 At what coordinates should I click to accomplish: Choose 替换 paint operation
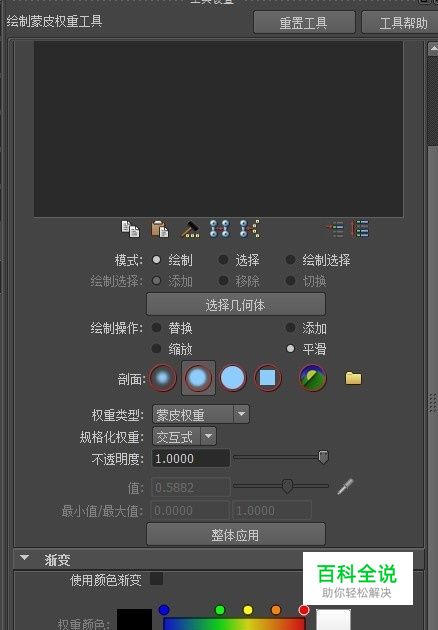pyautogui.click(x=156, y=328)
